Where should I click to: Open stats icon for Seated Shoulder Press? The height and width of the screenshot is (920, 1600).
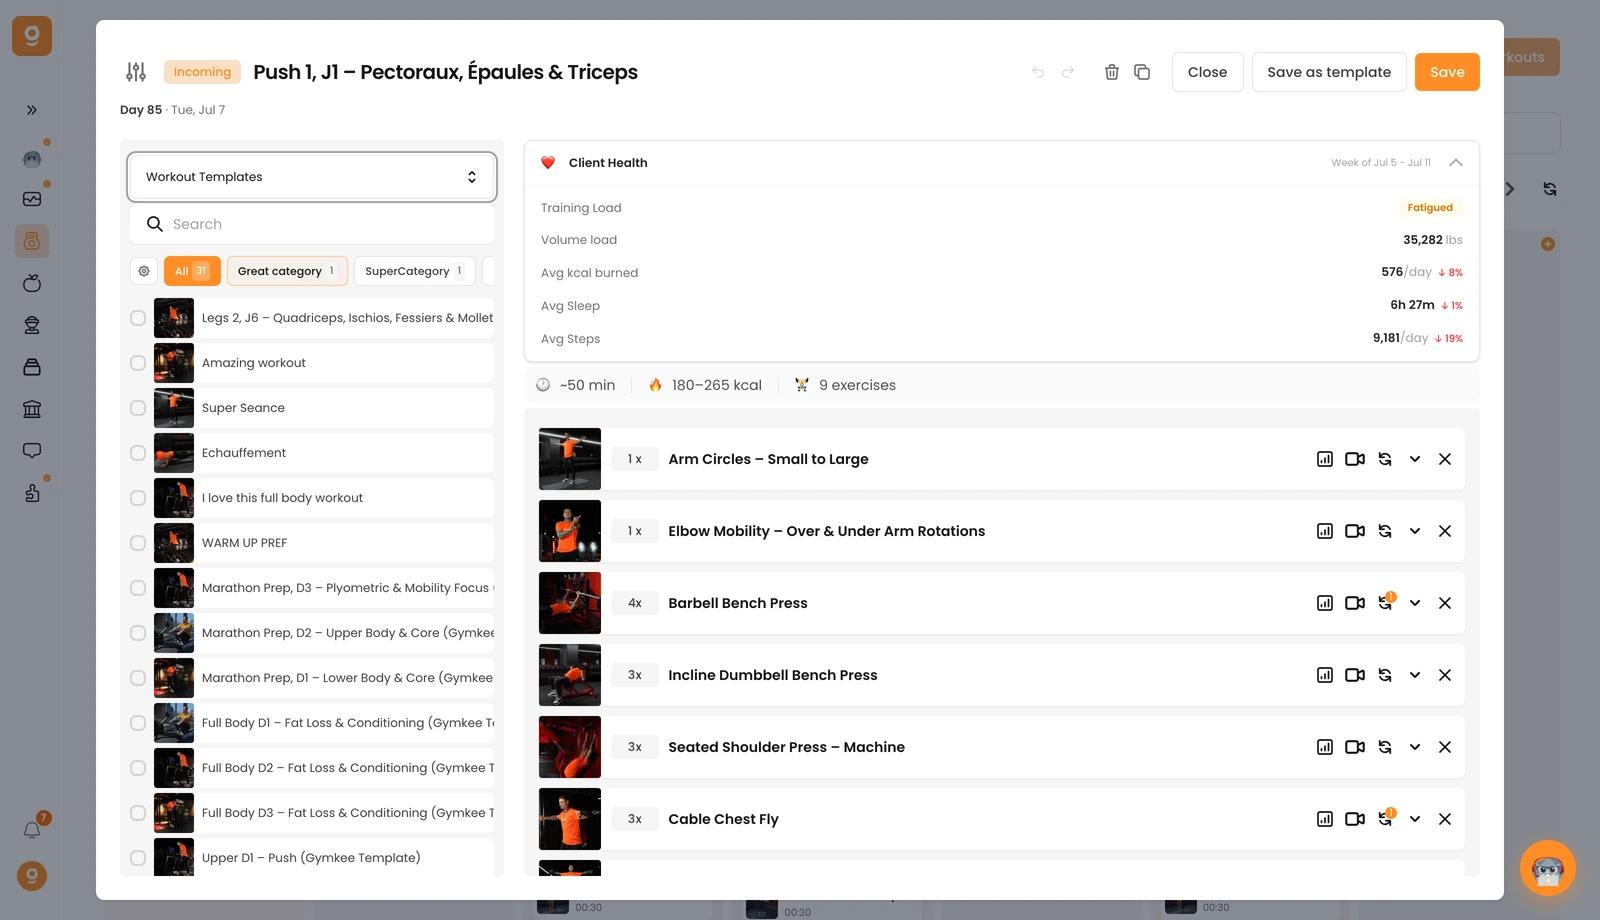pos(1325,747)
